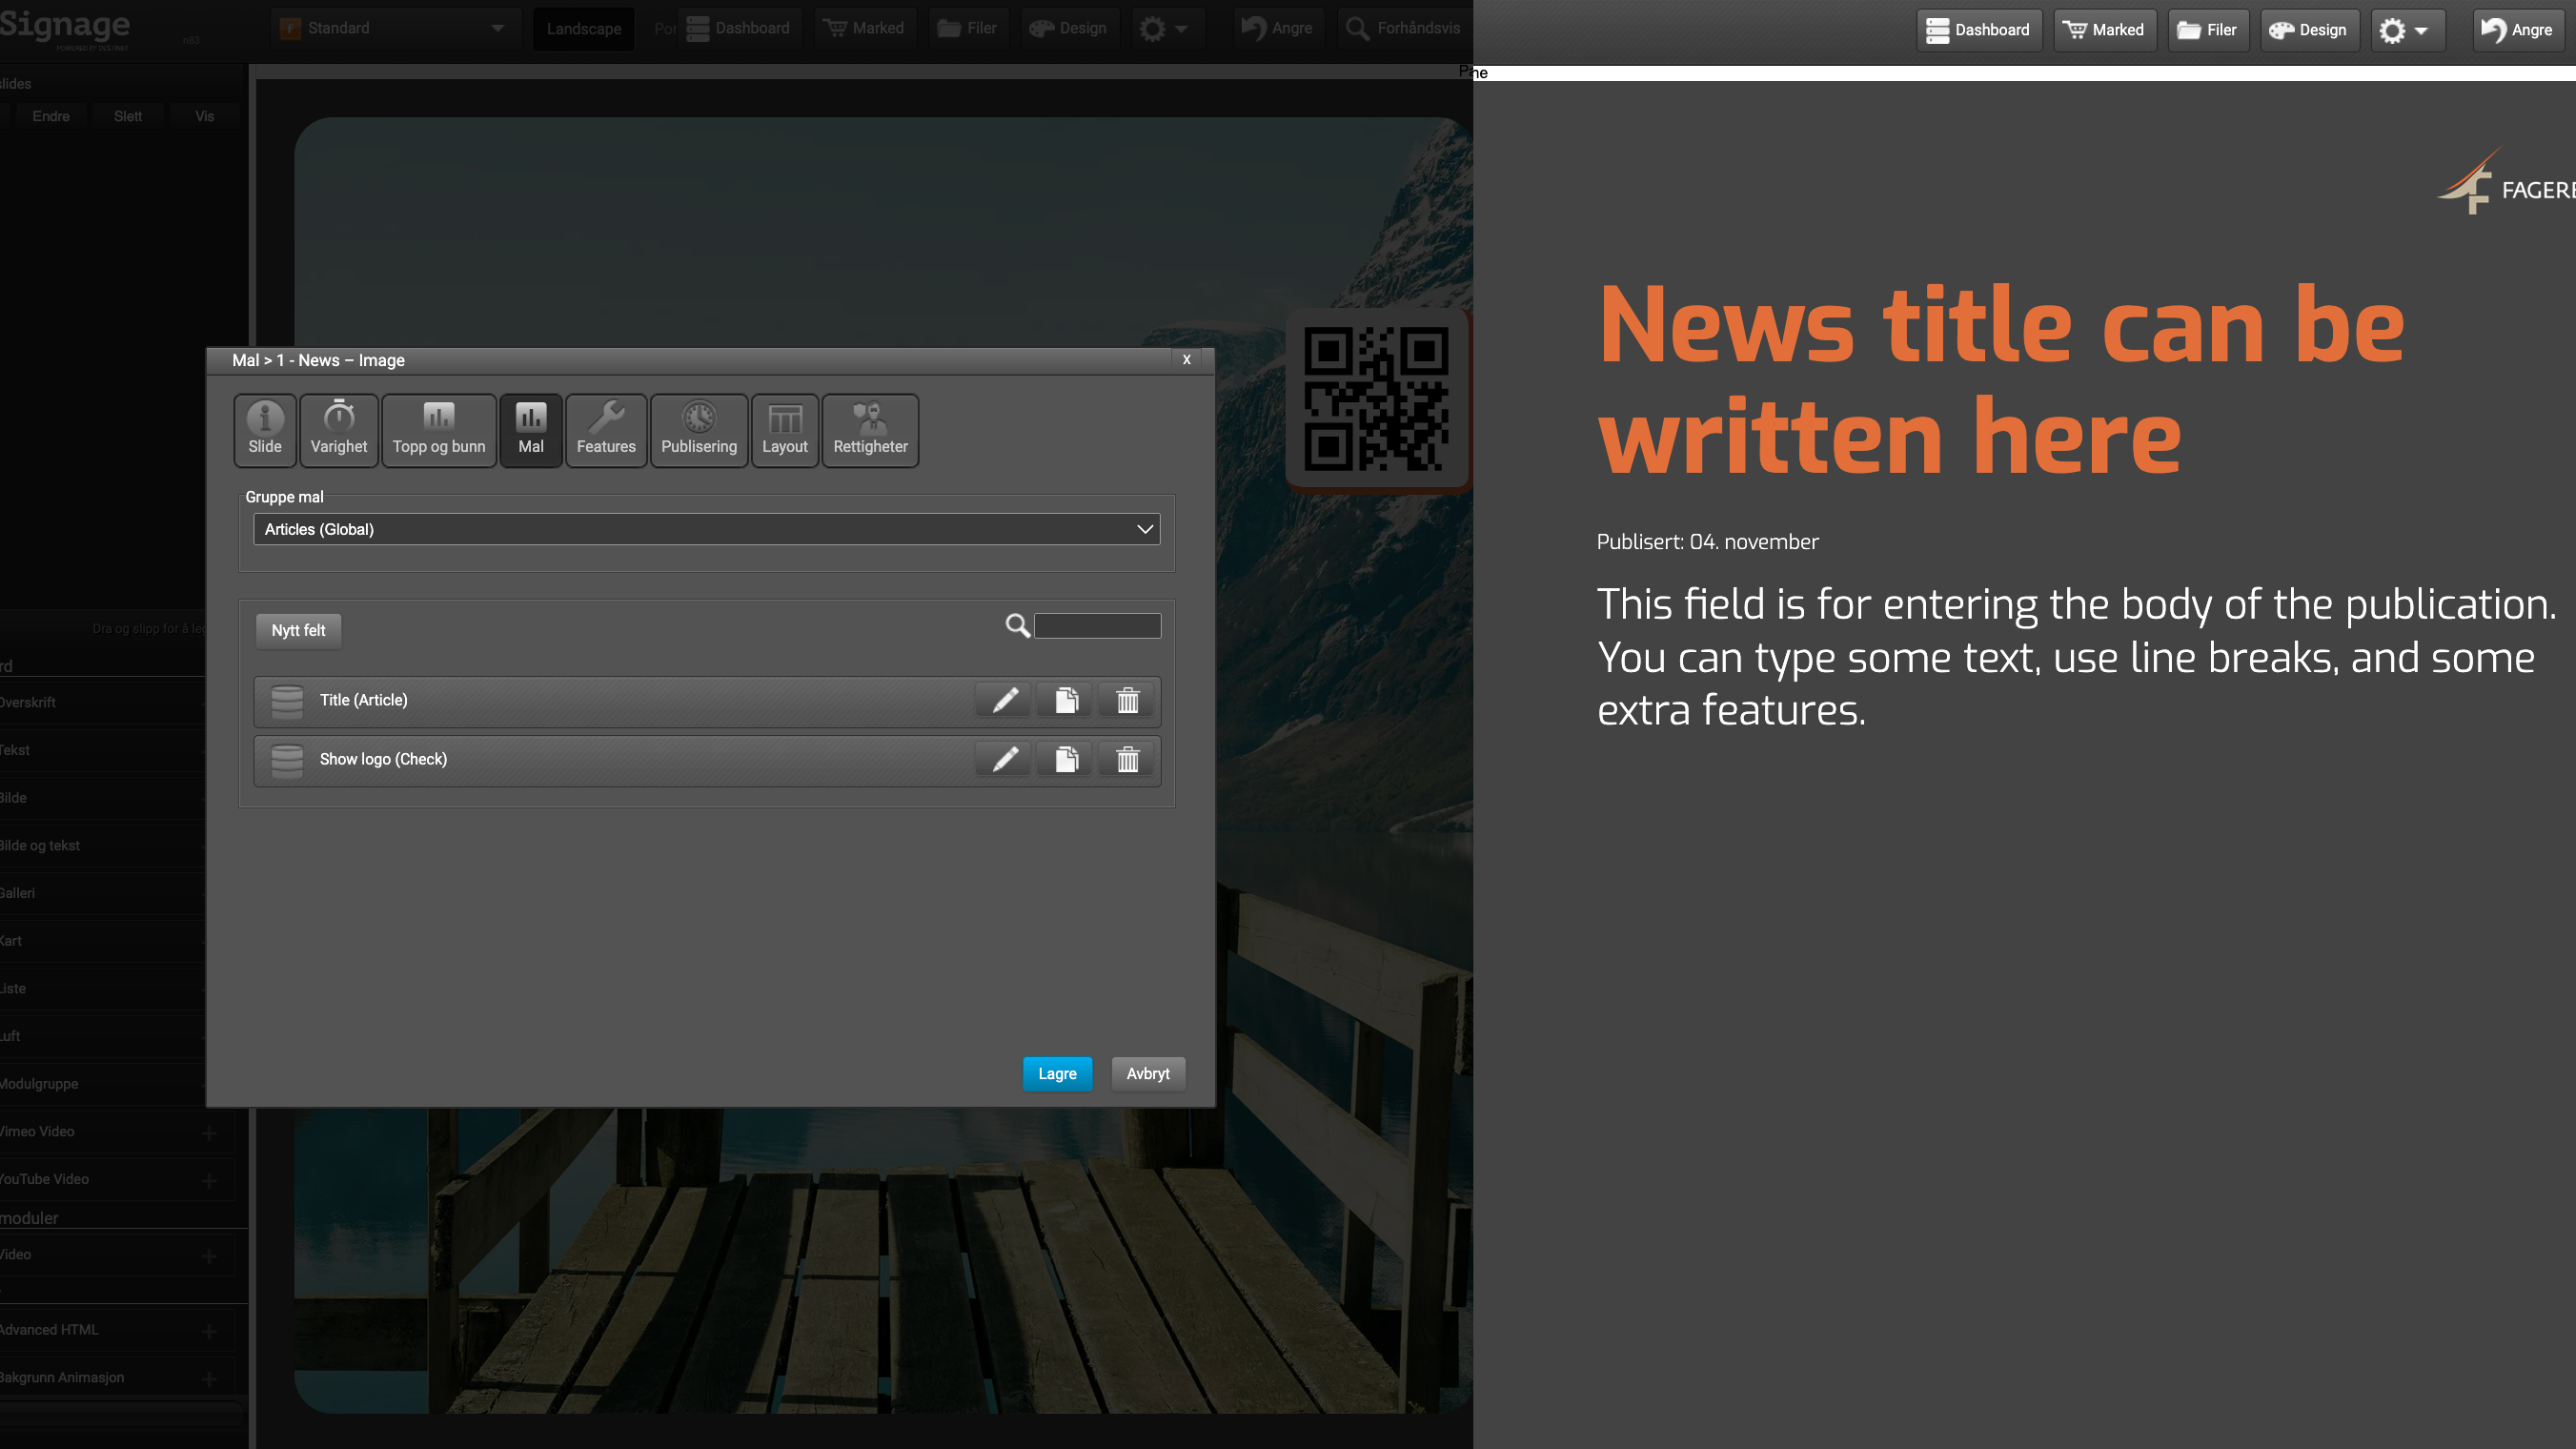Duplicate the Show logo (Check) field
The height and width of the screenshot is (1449, 2576).
tap(1066, 759)
